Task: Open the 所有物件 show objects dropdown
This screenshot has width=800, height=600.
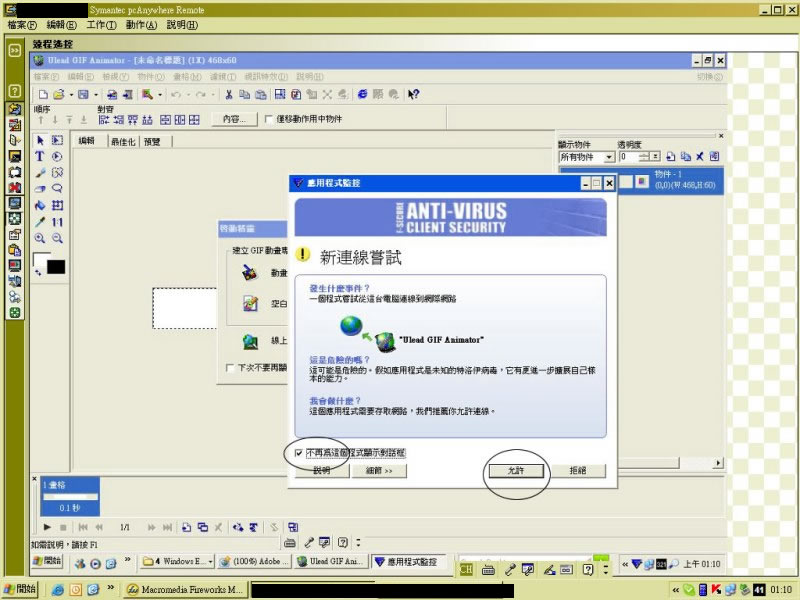Action: [609, 157]
